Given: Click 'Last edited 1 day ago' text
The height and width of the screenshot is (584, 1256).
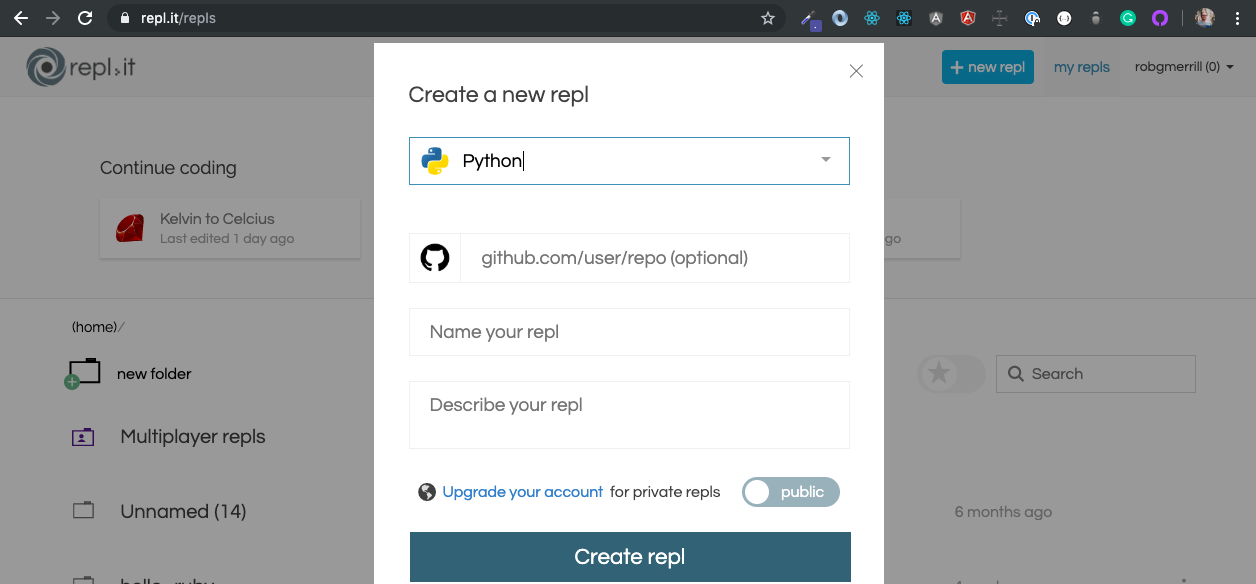Looking at the screenshot, I should [x=227, y=239].
